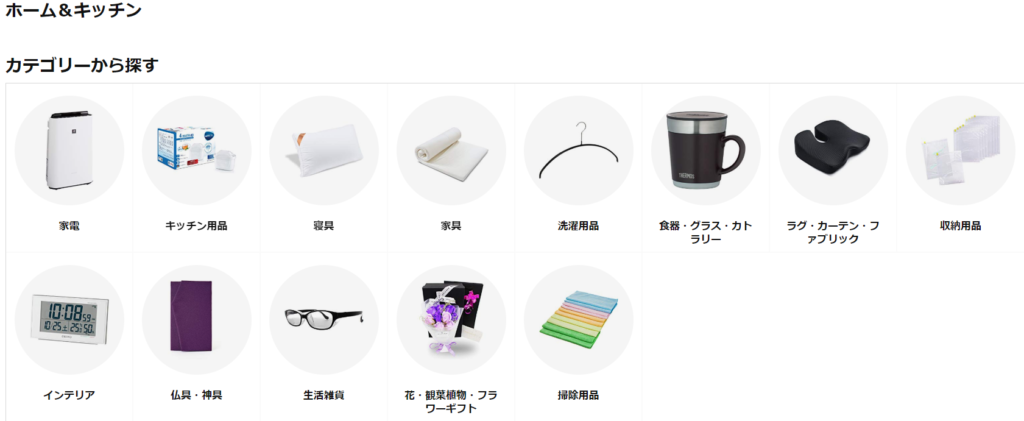Click the black seat cushion image
This screenshot has height=421, width=1024.
[833, 150]
